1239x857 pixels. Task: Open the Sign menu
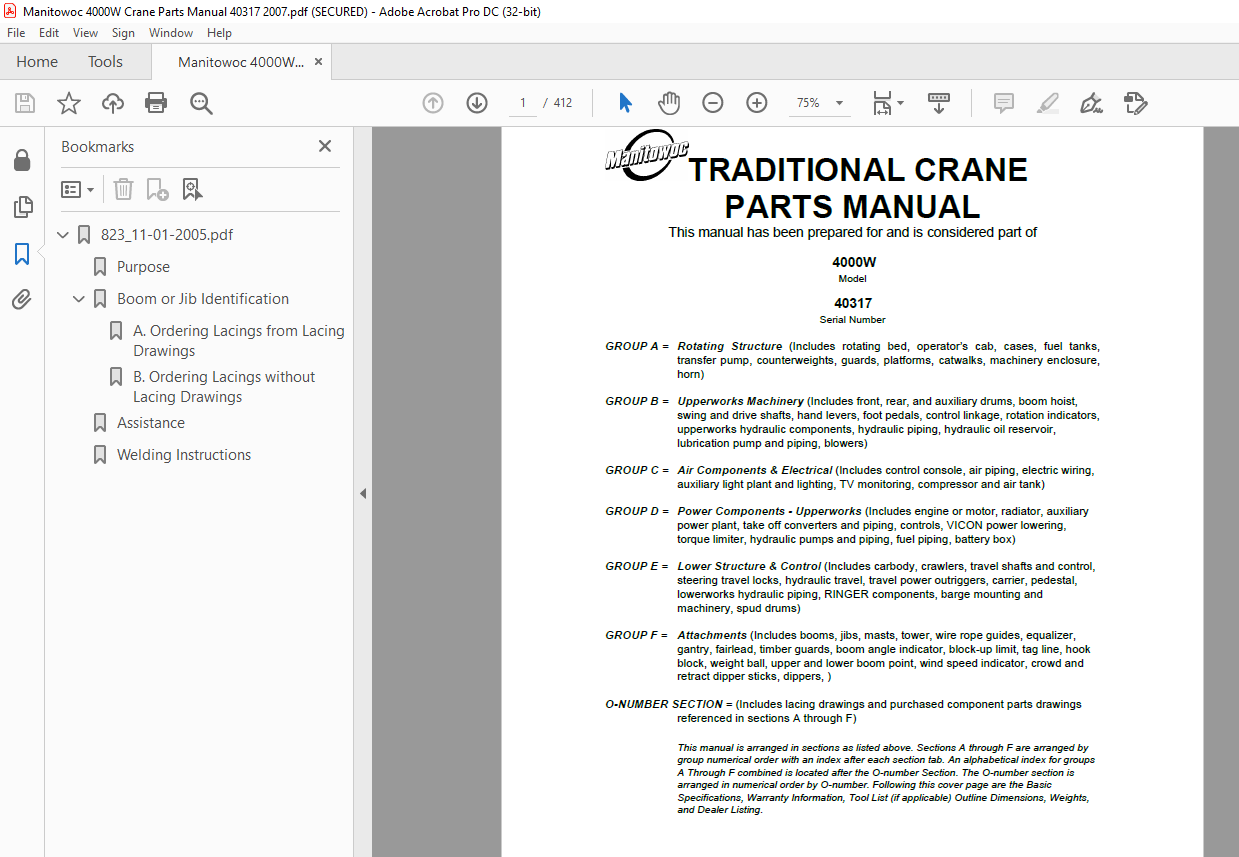(x=123, y=33)
